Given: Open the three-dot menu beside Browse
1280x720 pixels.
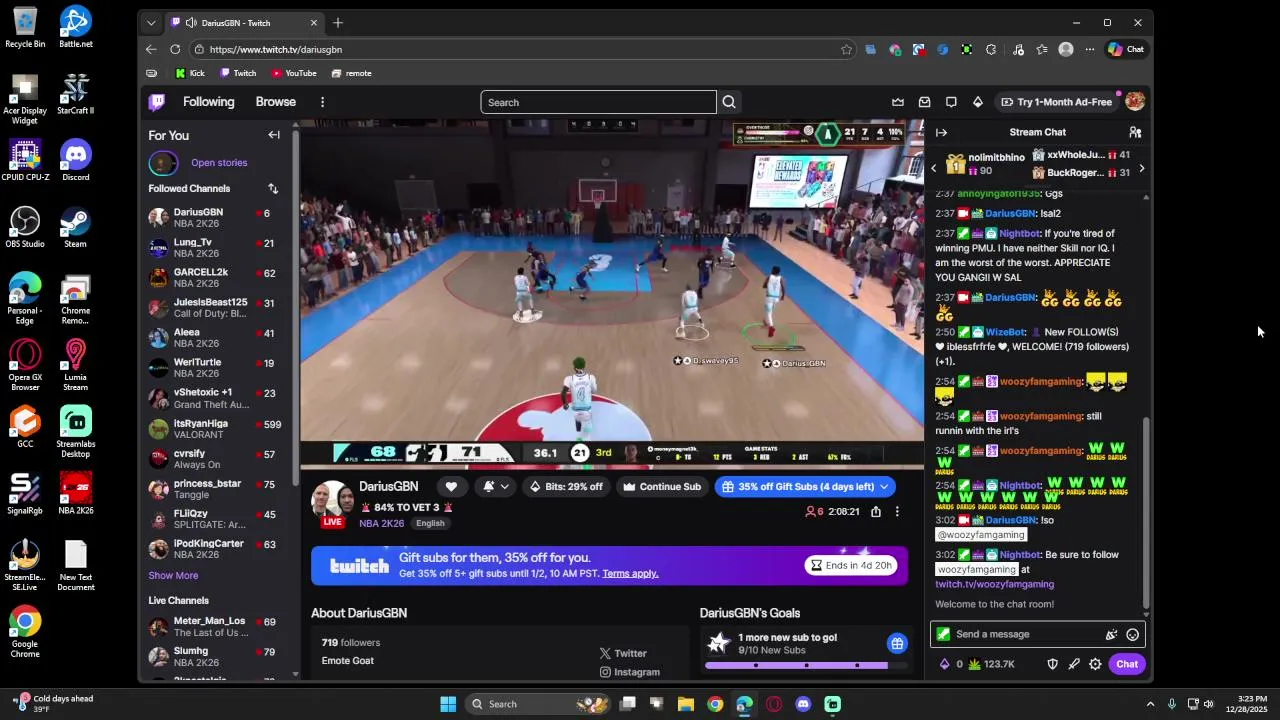Looking at the screenshot, I should [322, 102].
